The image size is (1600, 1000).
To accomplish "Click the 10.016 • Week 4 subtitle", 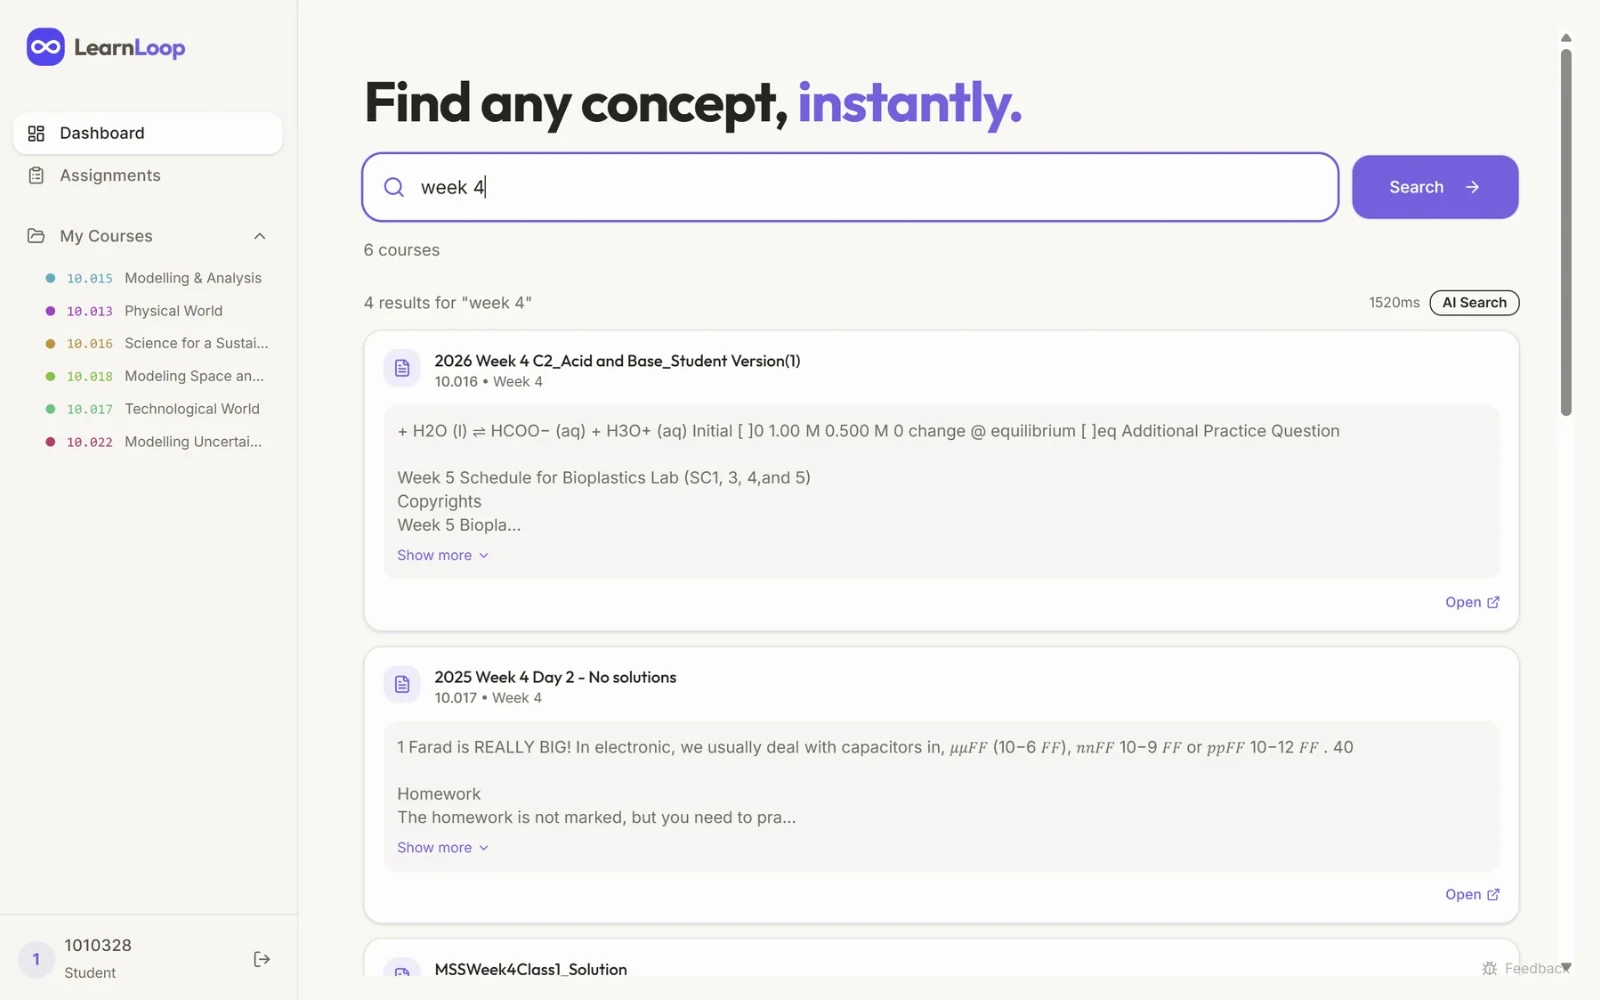I will 488,382.
